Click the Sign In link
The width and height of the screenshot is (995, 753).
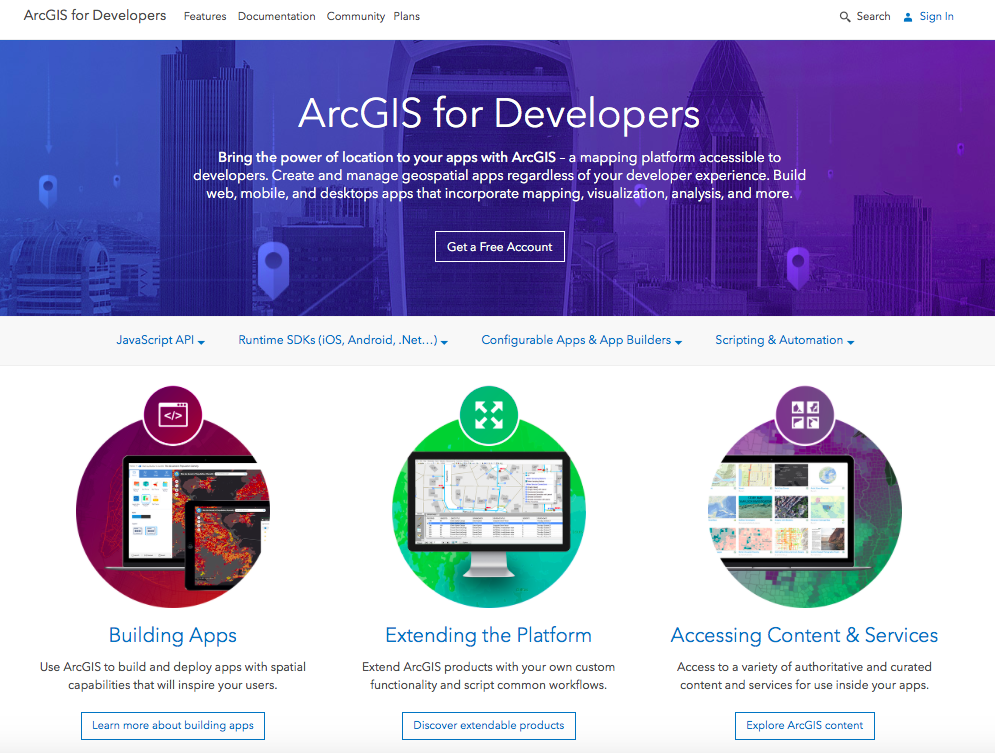click(937, 16)
